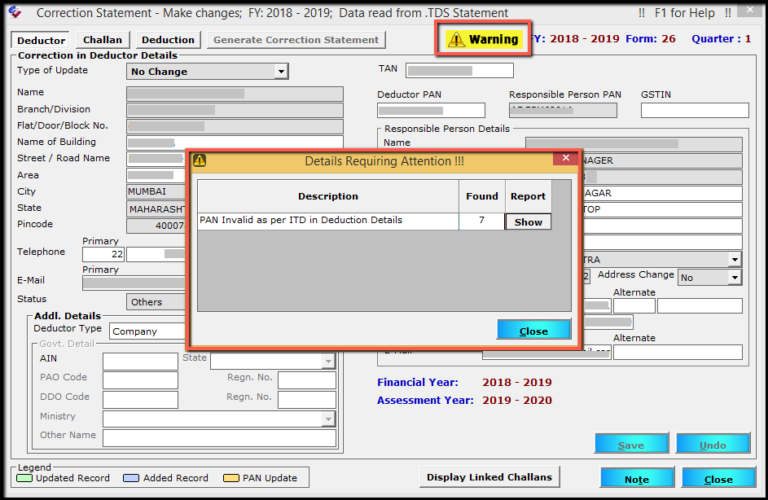Viewport: 768px width, 500px height.
Task: Open the Ministry dropdown list
Action: tap(328, 419)
